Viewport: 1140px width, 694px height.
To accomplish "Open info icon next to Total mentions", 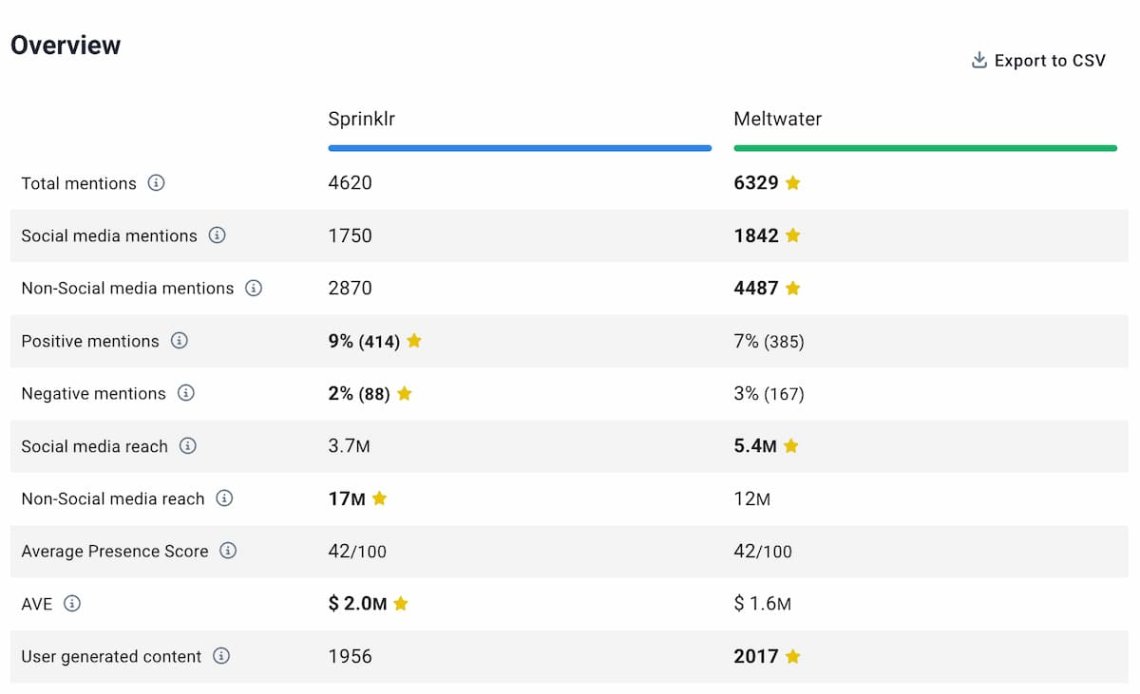I will click(x=156, y=183).
